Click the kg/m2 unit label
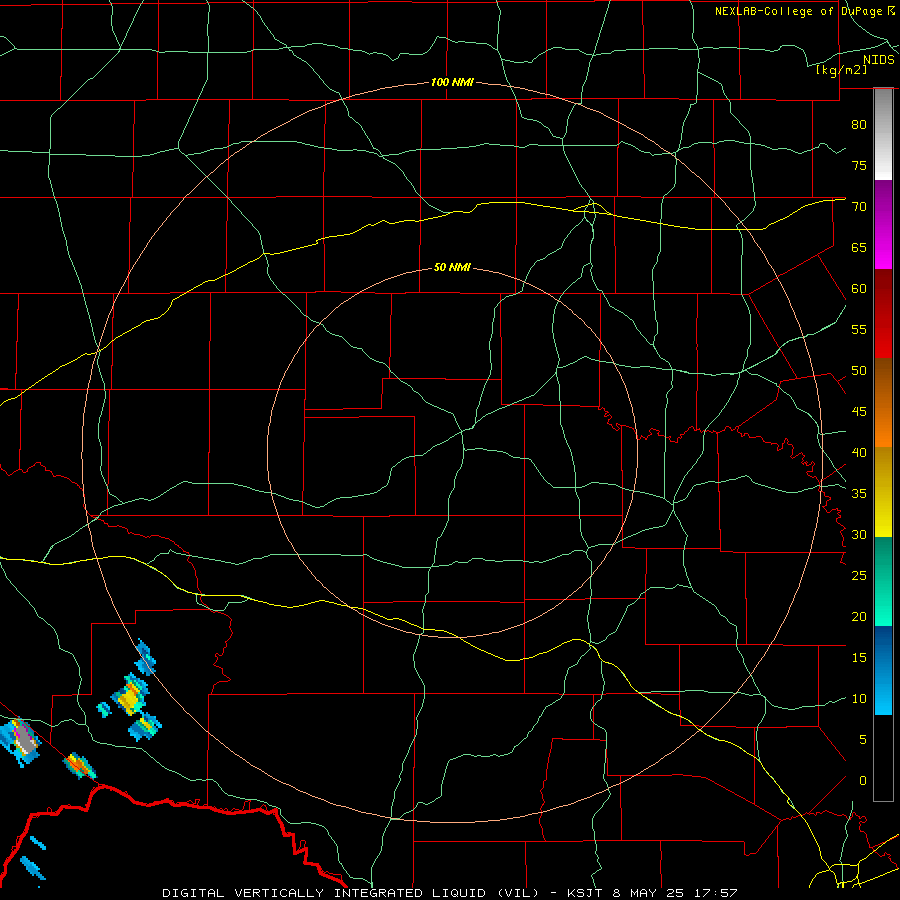The width and height of the screenshot is (900, 900). 841,70
